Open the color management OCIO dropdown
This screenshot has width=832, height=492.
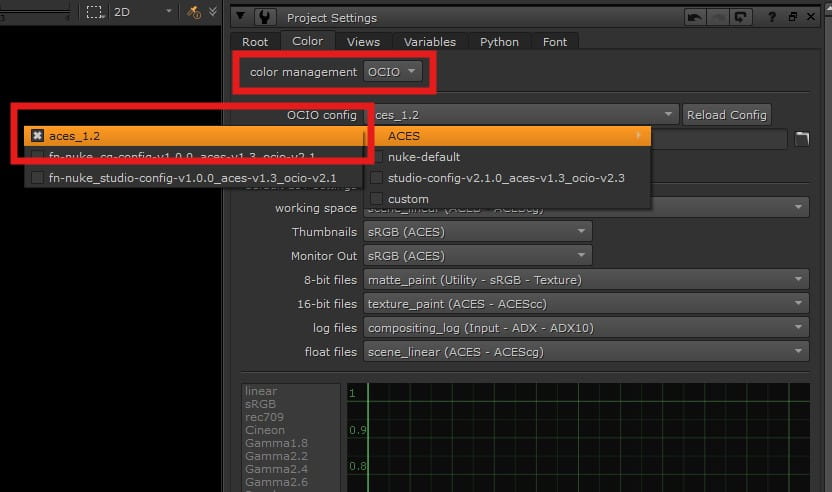click(x=393, y=72)
